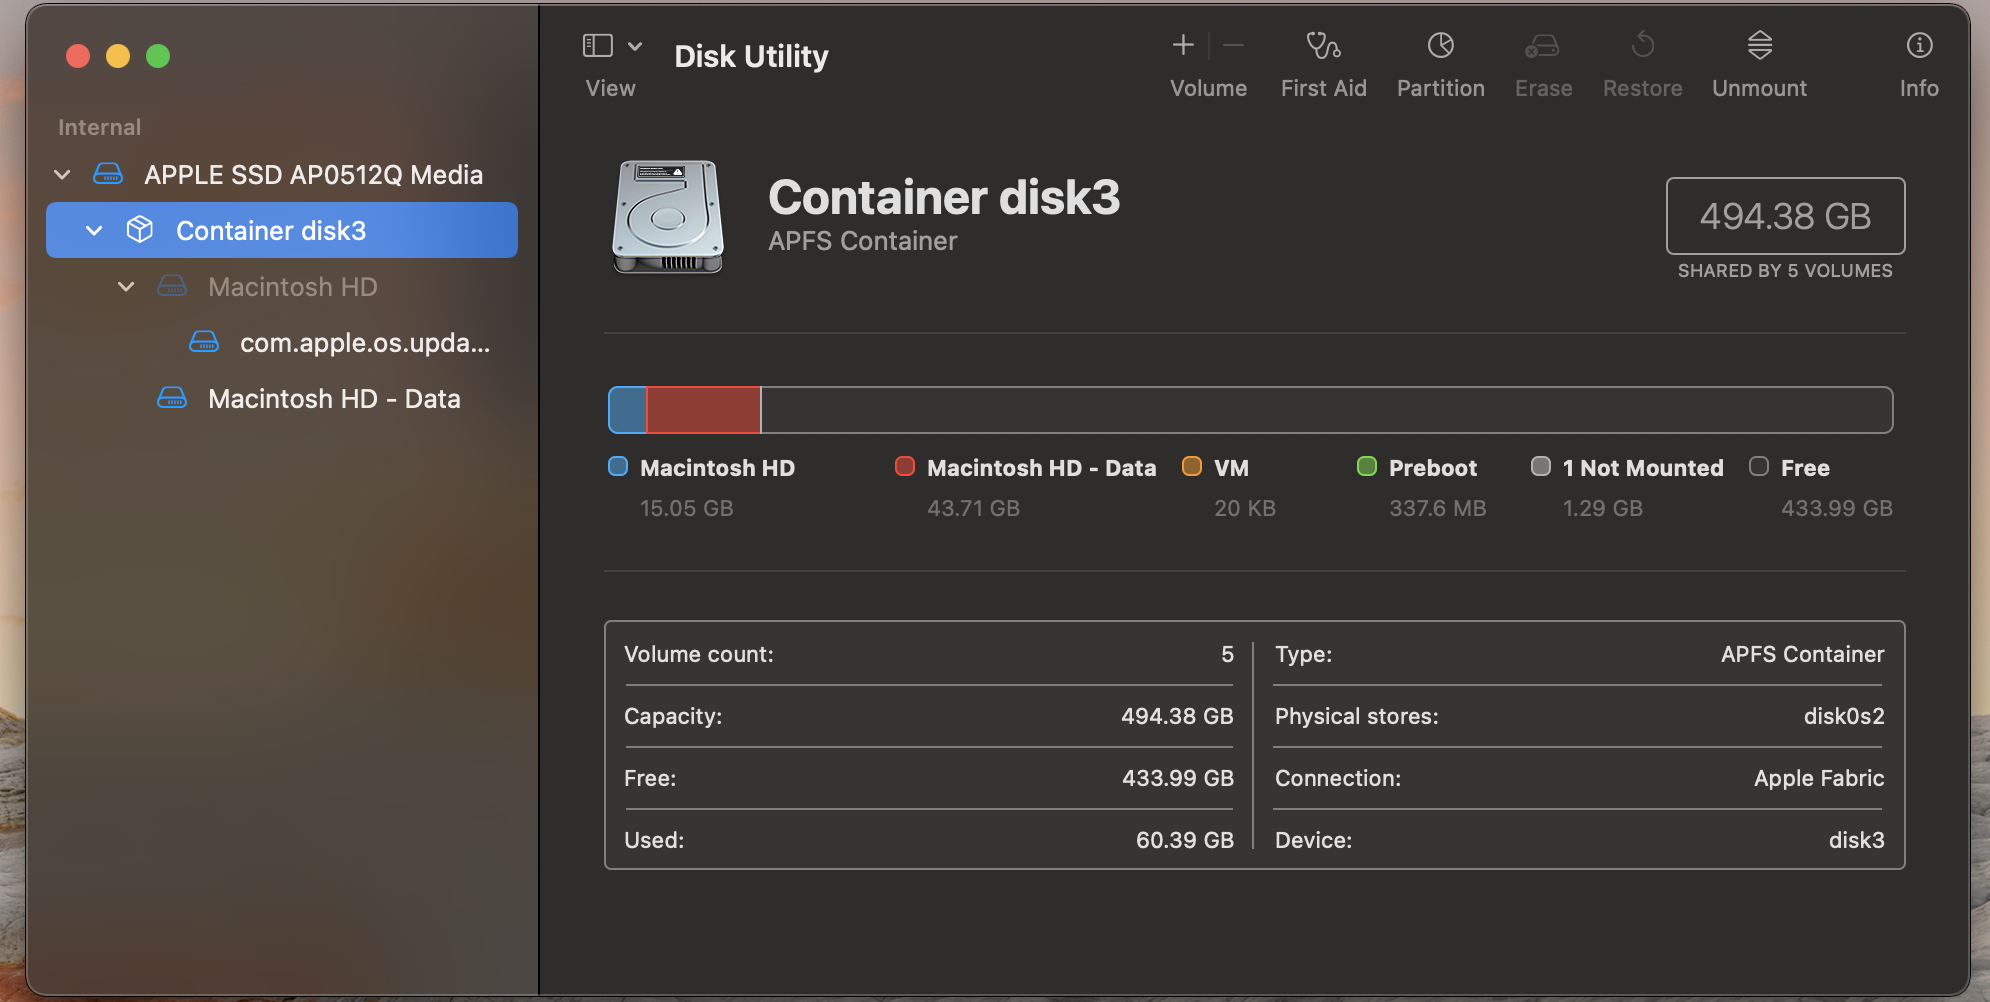The height and width of the screenshot is (1002, 1990).
Task: Click the red Macintosh HD - Data legend swatch
Action: [x=905, y=467]
